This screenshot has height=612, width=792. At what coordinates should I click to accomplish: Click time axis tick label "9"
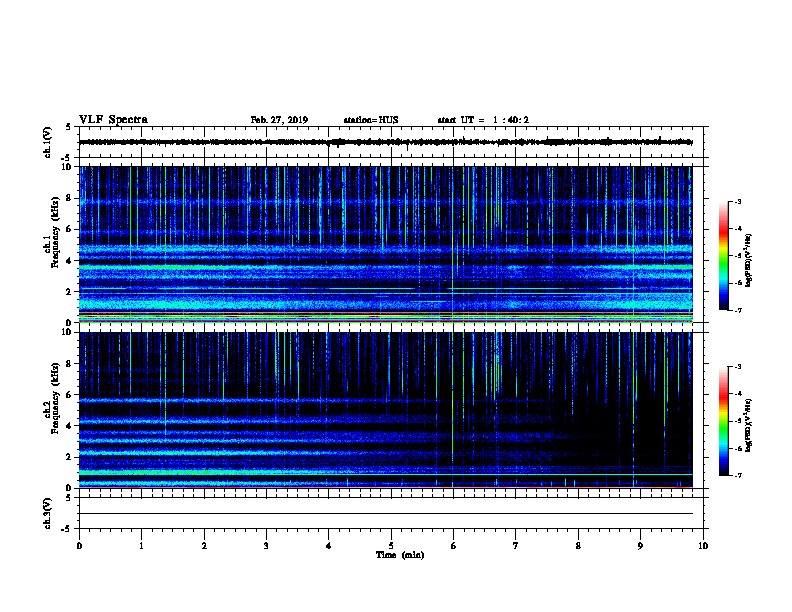pyautogui.click(x=640, y=546)
